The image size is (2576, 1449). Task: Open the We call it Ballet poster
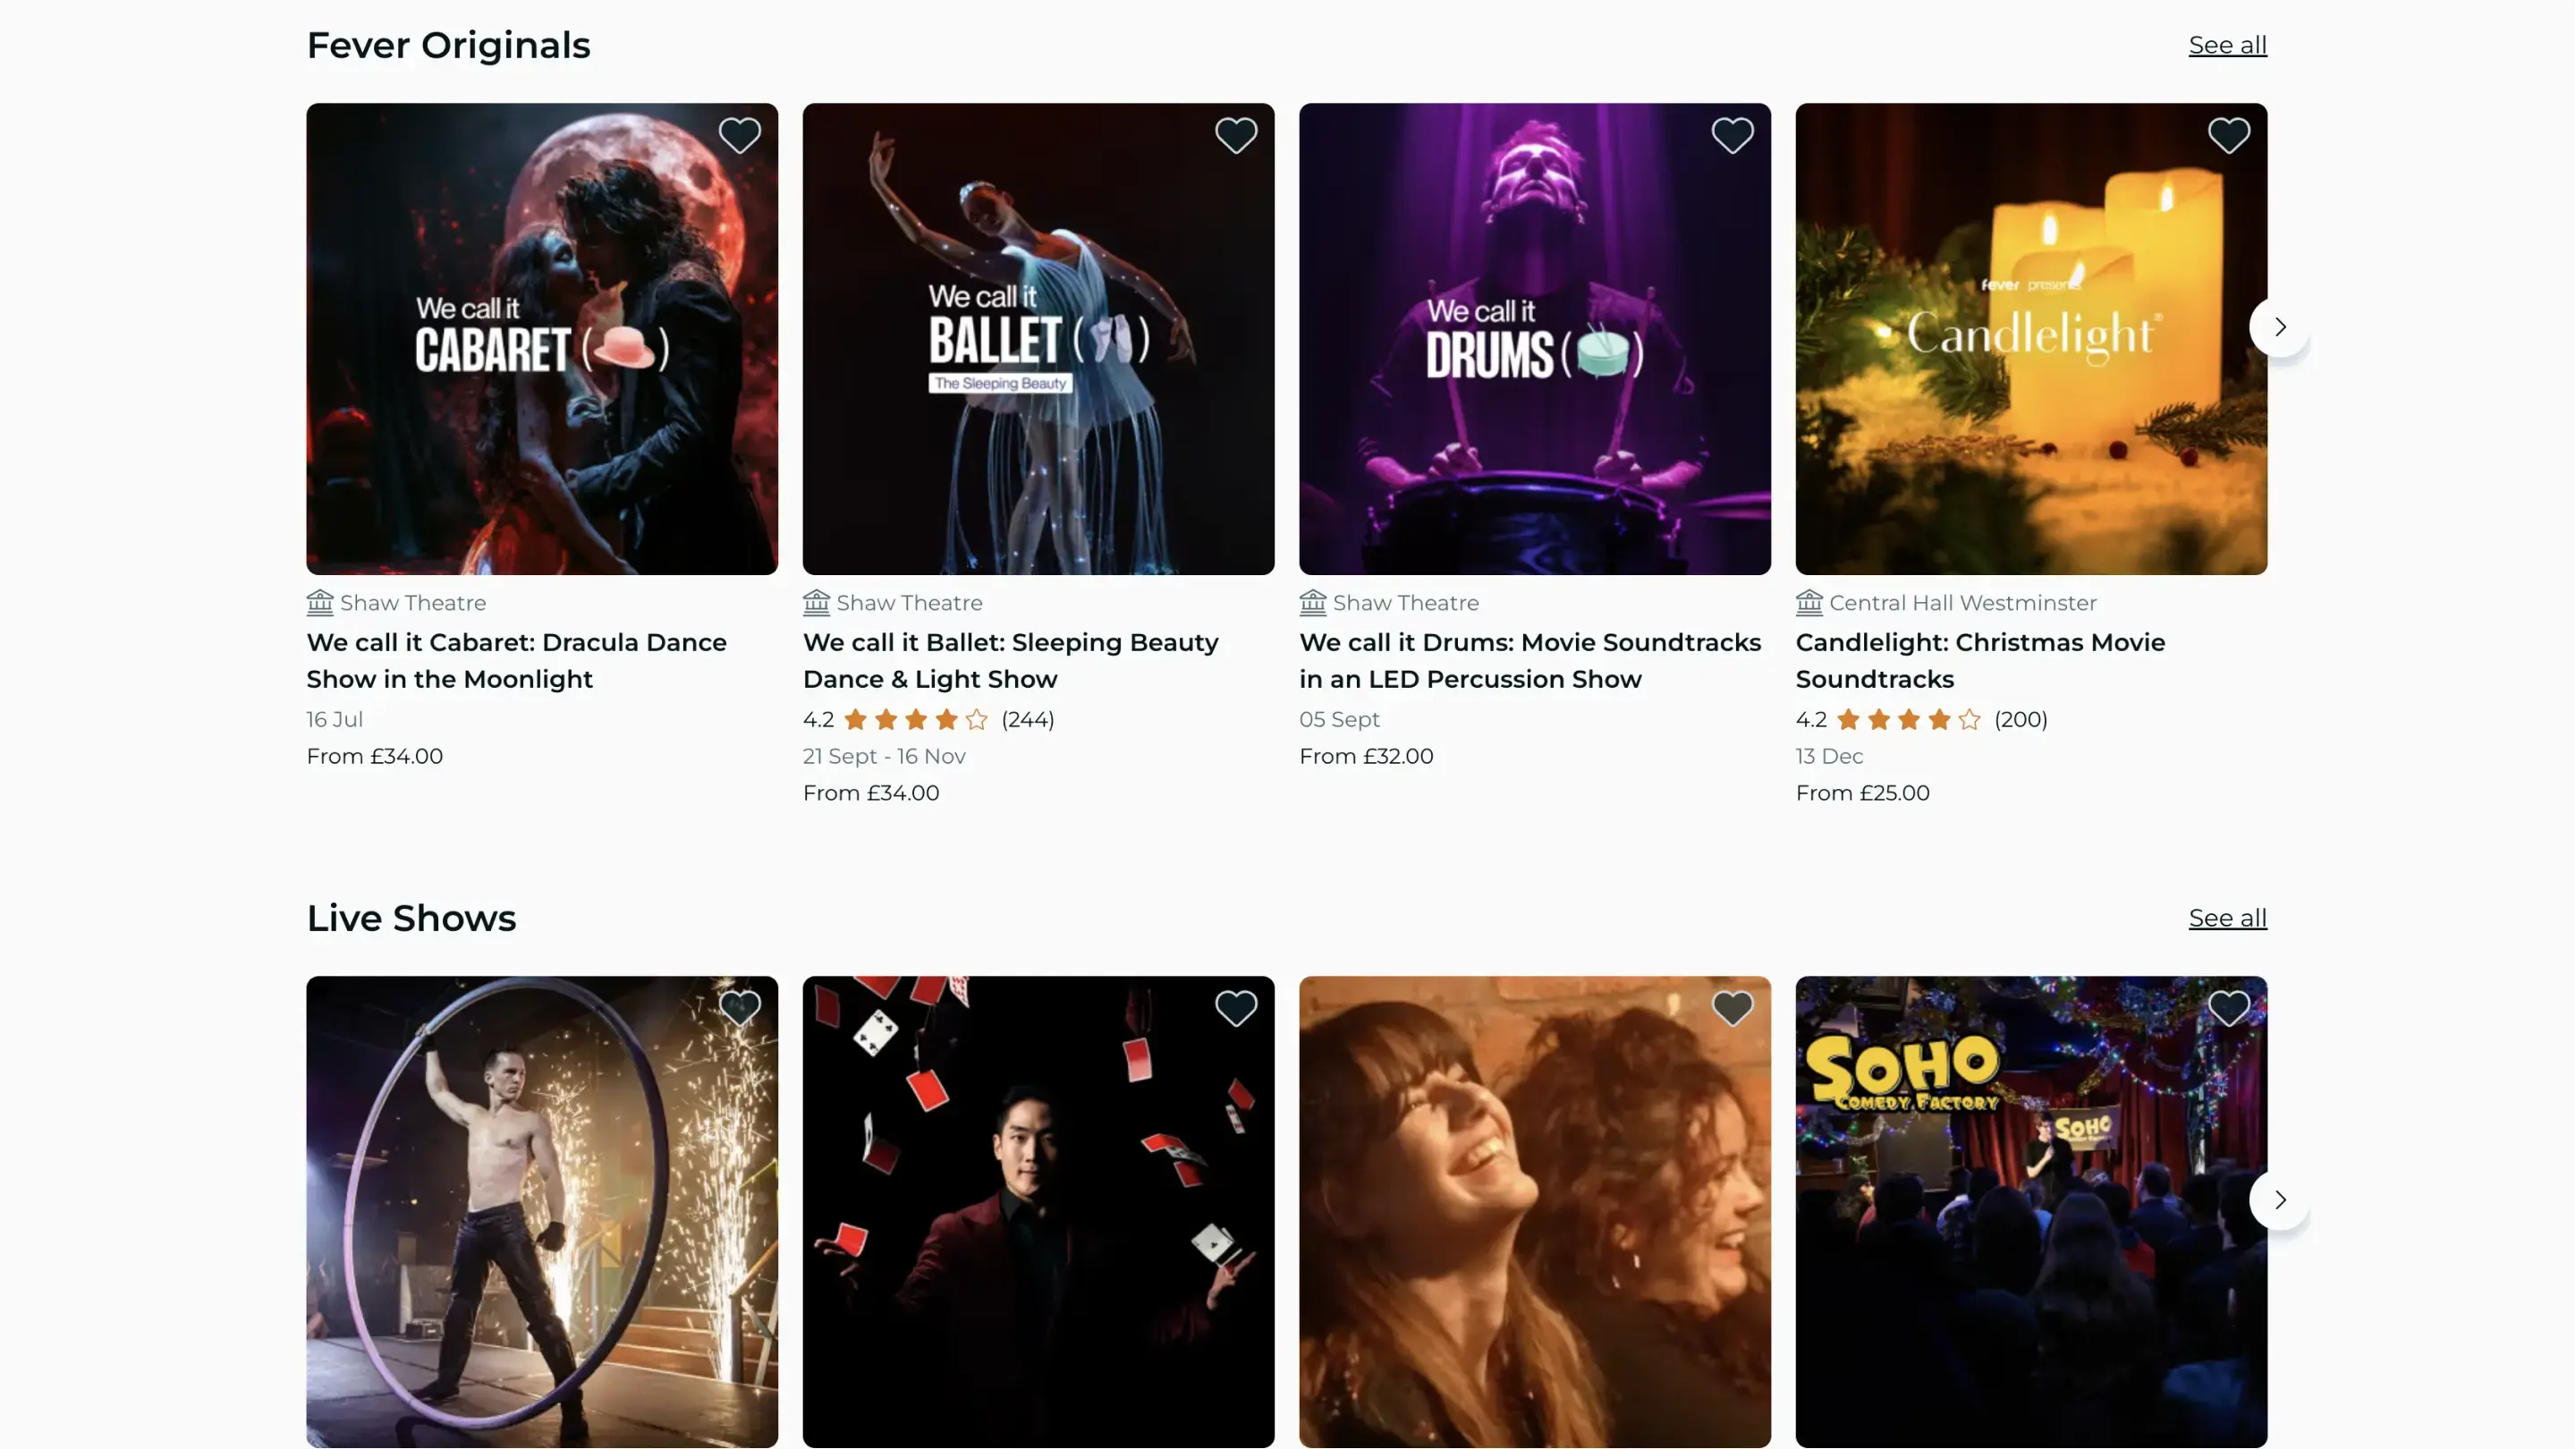tap(1037, 338)
